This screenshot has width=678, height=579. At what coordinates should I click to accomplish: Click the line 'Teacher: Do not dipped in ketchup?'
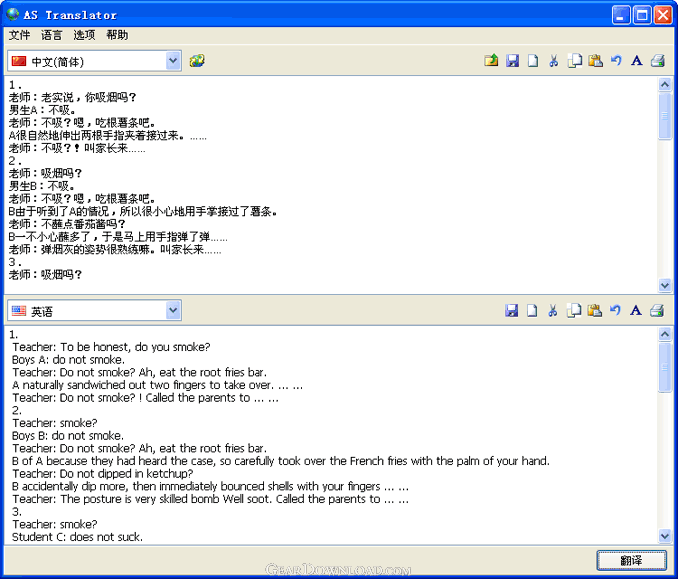pyautogui.click(x=102, y=474)
